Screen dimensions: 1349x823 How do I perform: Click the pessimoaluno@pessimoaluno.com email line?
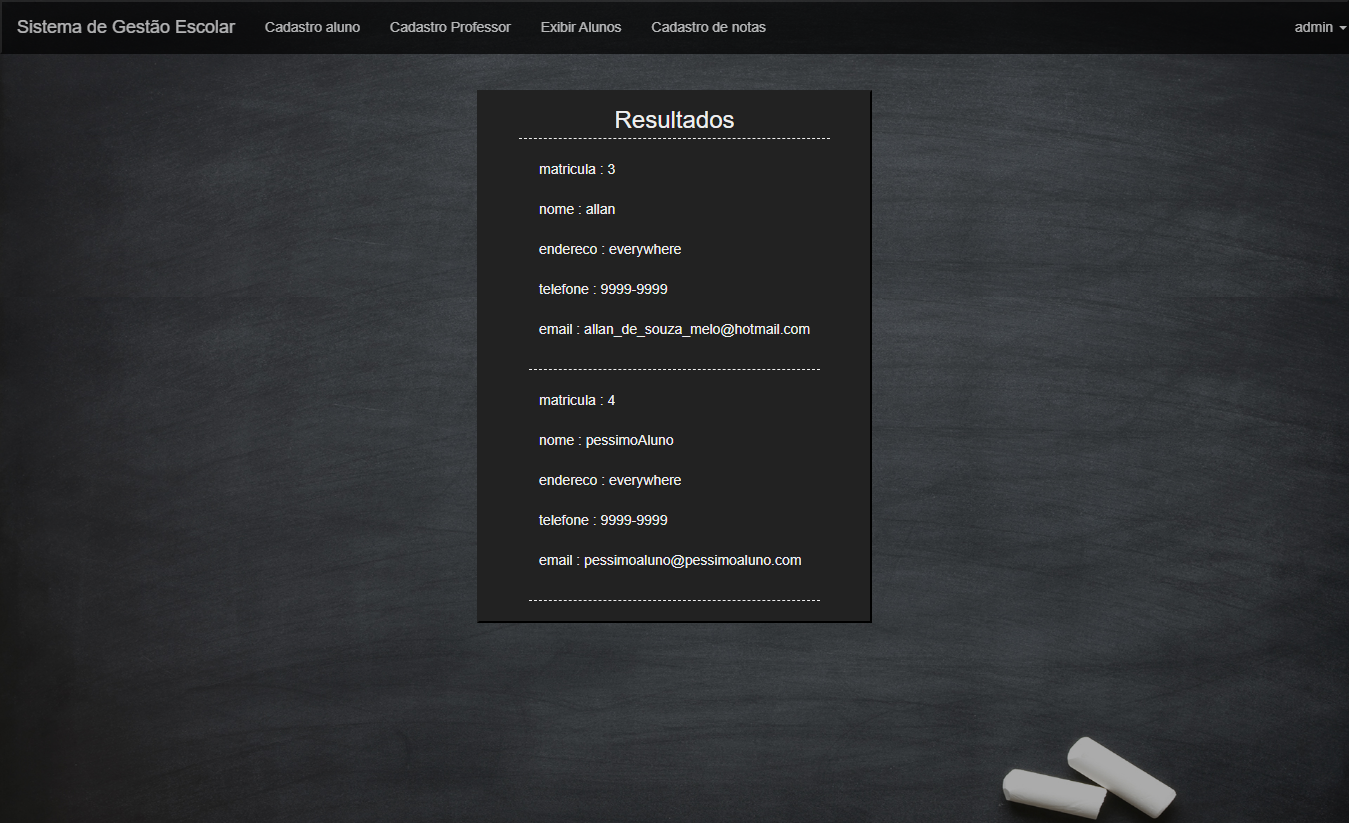[670, 560]
